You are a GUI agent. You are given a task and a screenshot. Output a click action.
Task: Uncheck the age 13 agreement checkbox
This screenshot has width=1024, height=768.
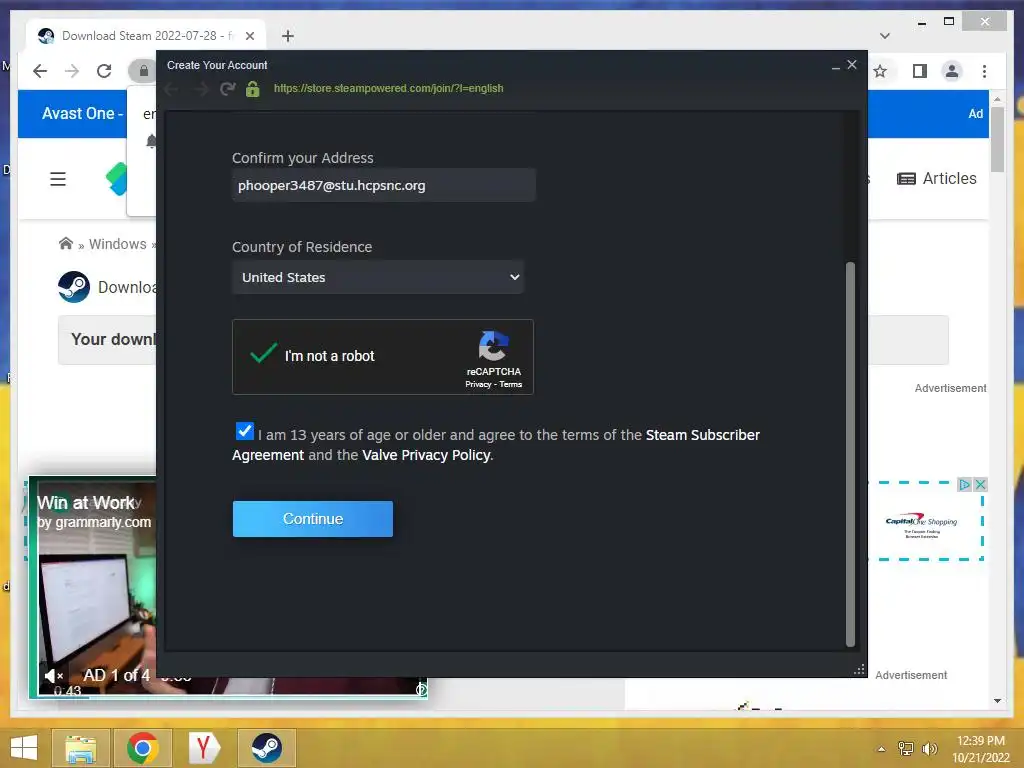point(244,431)
